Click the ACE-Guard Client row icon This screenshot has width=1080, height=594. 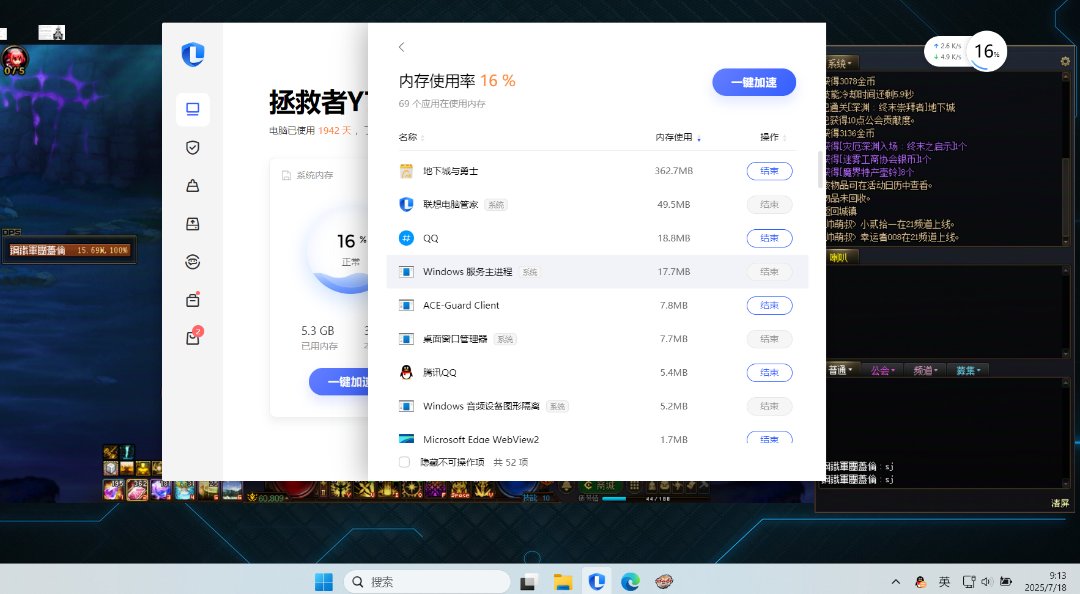tap(406, 305)
